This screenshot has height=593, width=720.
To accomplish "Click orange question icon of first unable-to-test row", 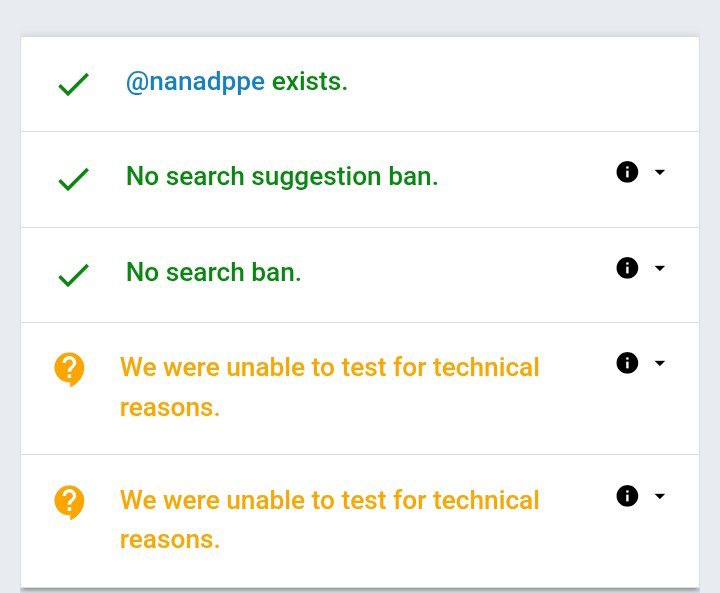I will [69, 369].
